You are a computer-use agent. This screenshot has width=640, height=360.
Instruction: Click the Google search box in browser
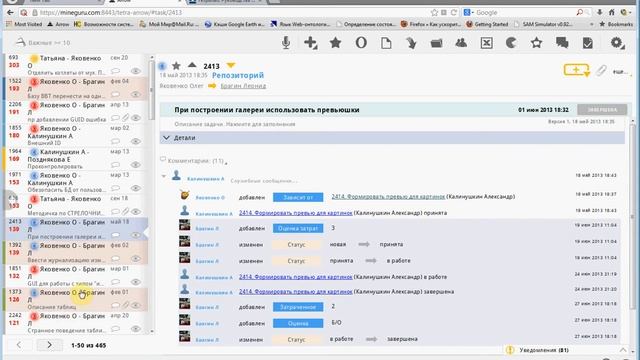[x=524, y=13]
